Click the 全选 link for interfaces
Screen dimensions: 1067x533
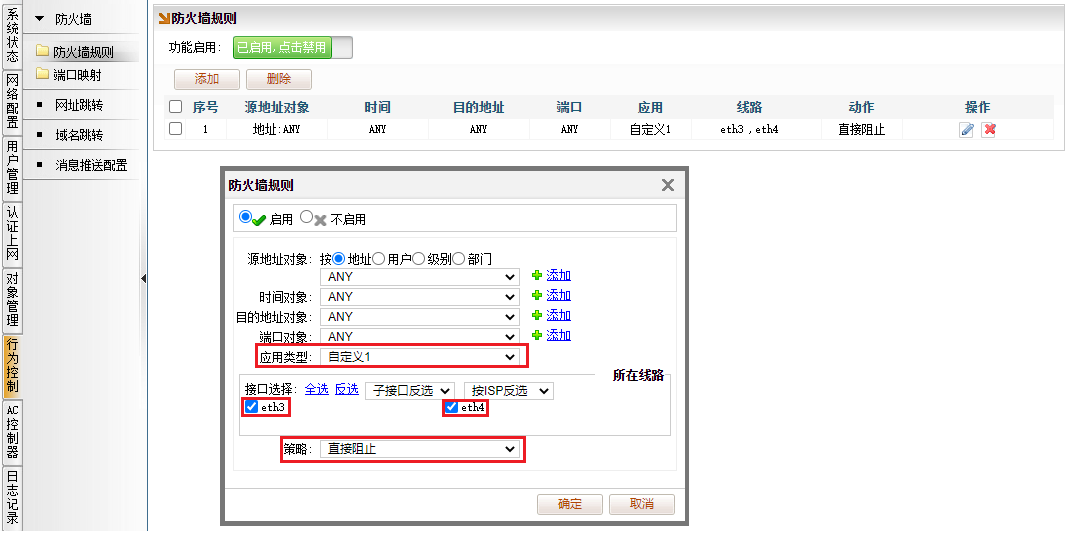point(316,389)
